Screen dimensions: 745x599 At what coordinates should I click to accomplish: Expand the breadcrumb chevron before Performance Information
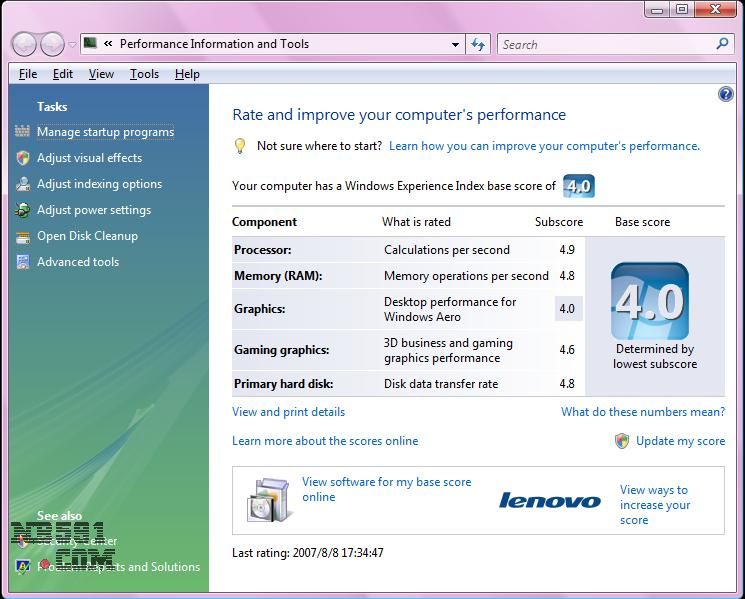(x=108, y=44)
